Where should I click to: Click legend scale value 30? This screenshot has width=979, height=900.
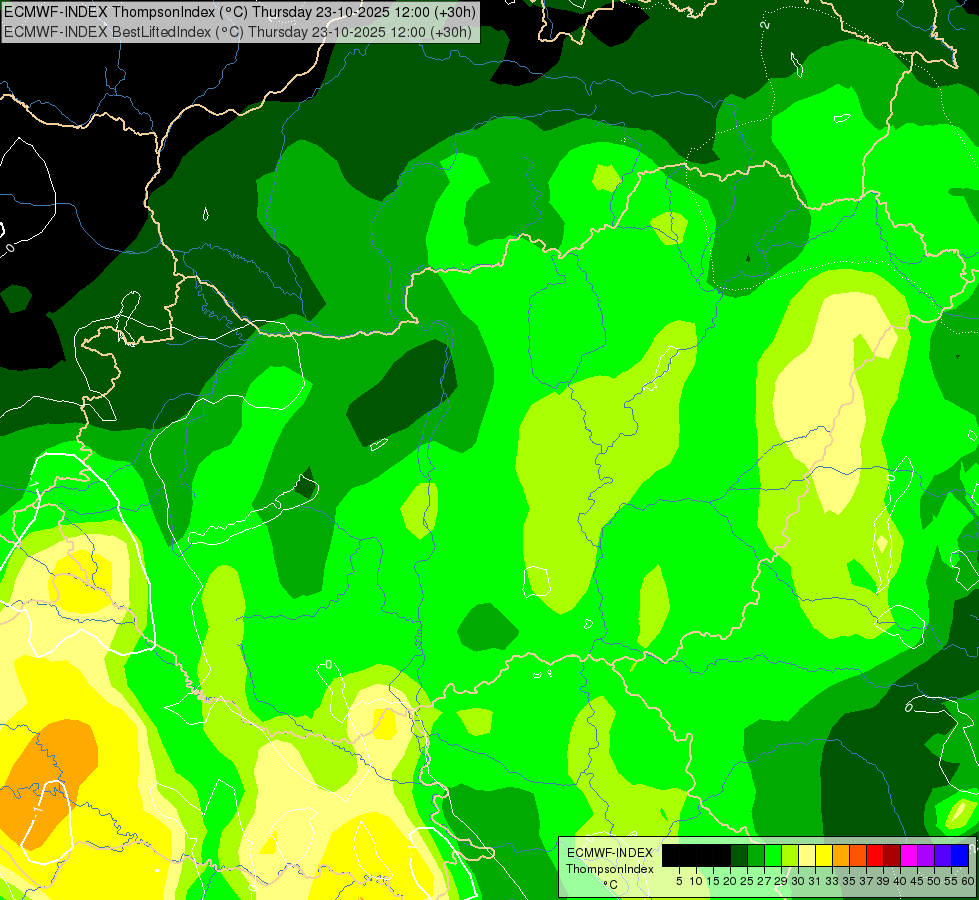click(799, 881)
